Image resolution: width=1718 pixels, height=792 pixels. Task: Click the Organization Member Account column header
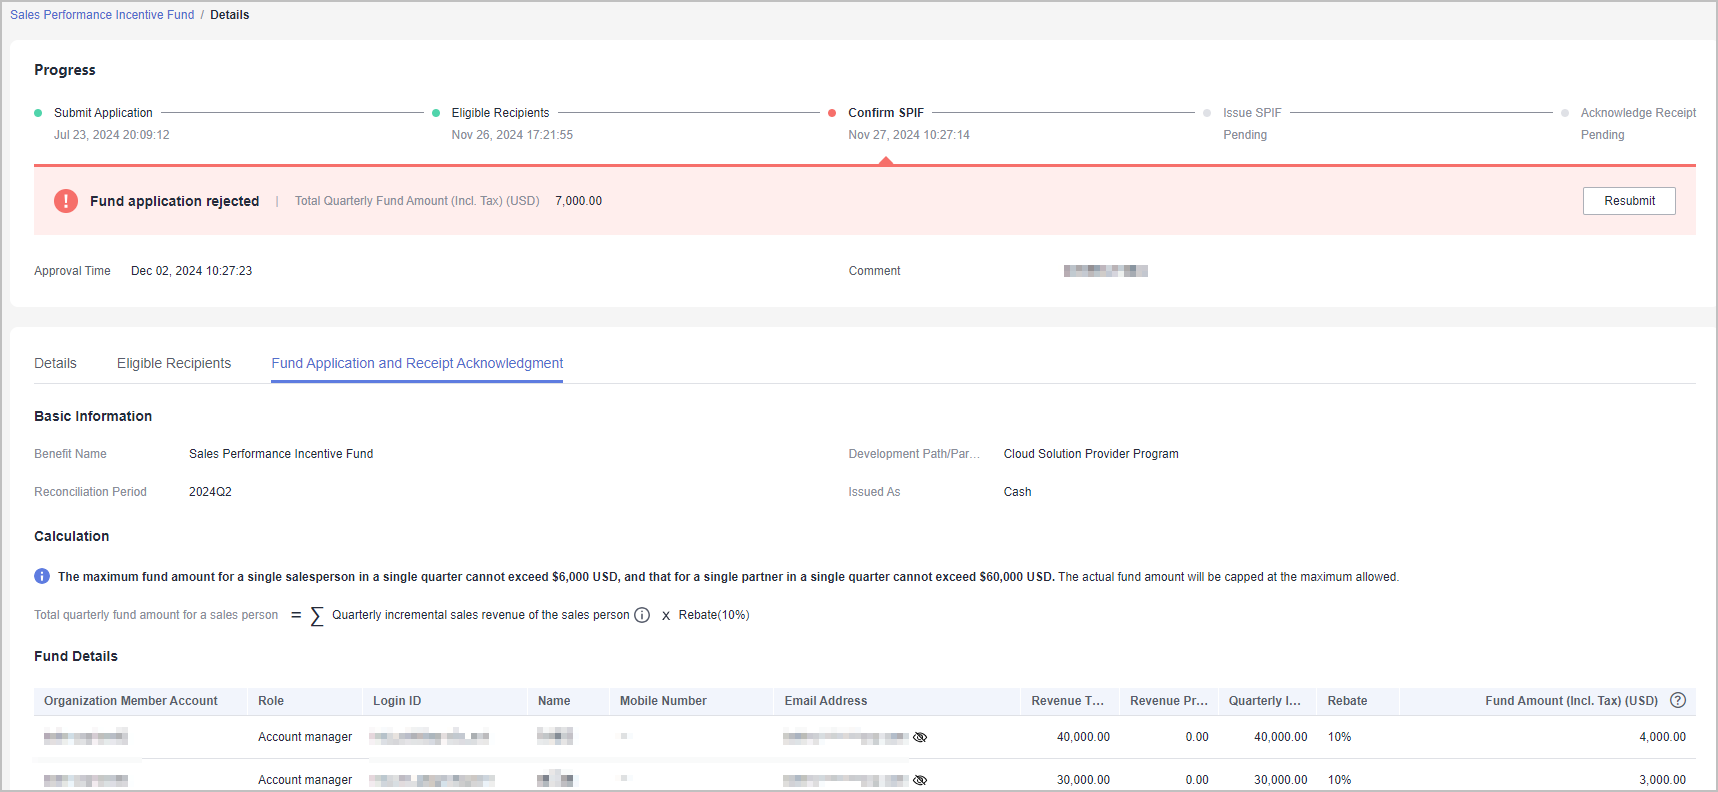click(131, 701)
